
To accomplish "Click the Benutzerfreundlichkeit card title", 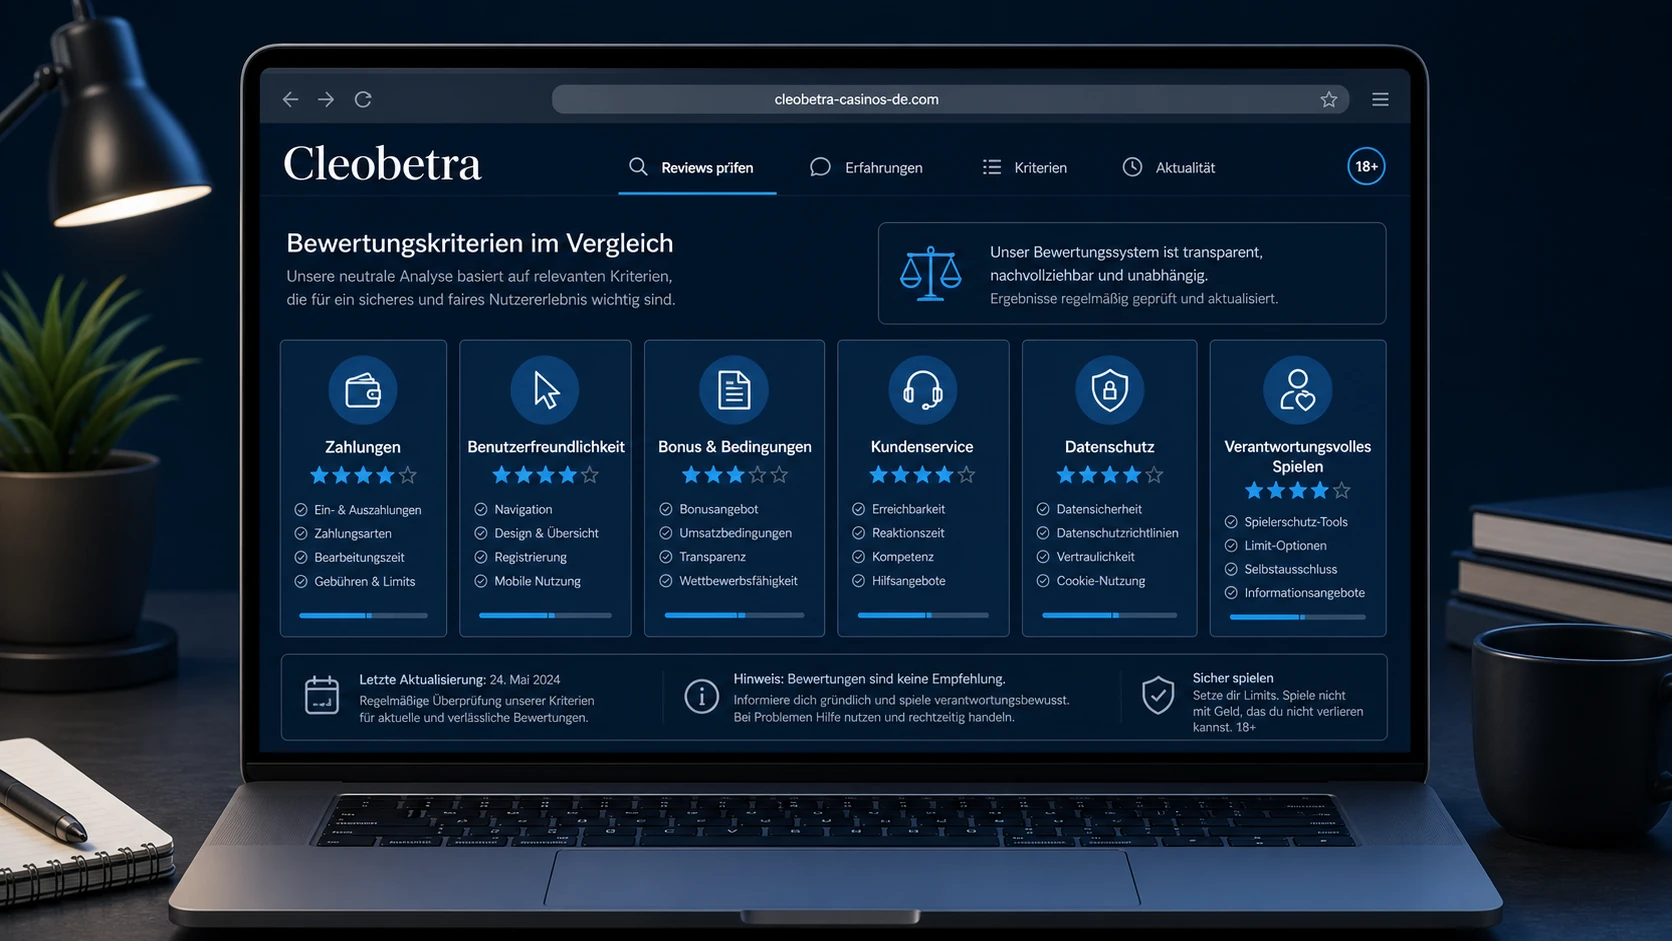I will pyautogui.click(x=546, y=447).
